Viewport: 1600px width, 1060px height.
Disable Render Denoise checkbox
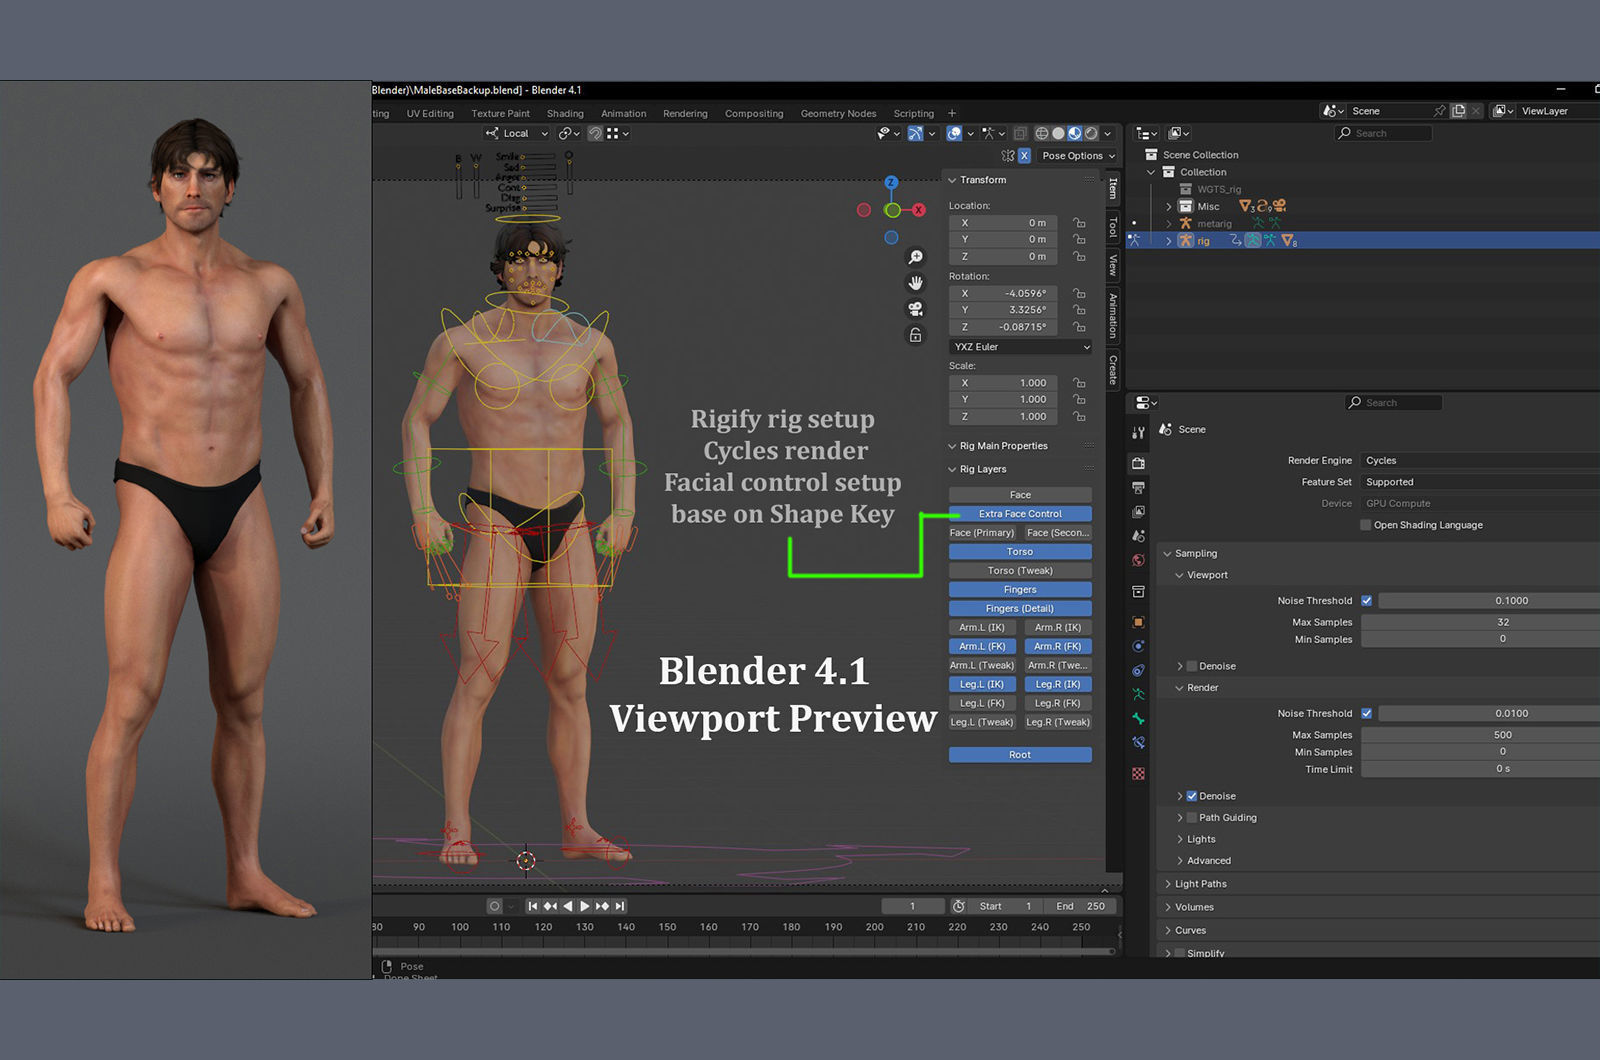pos(1191,796)
